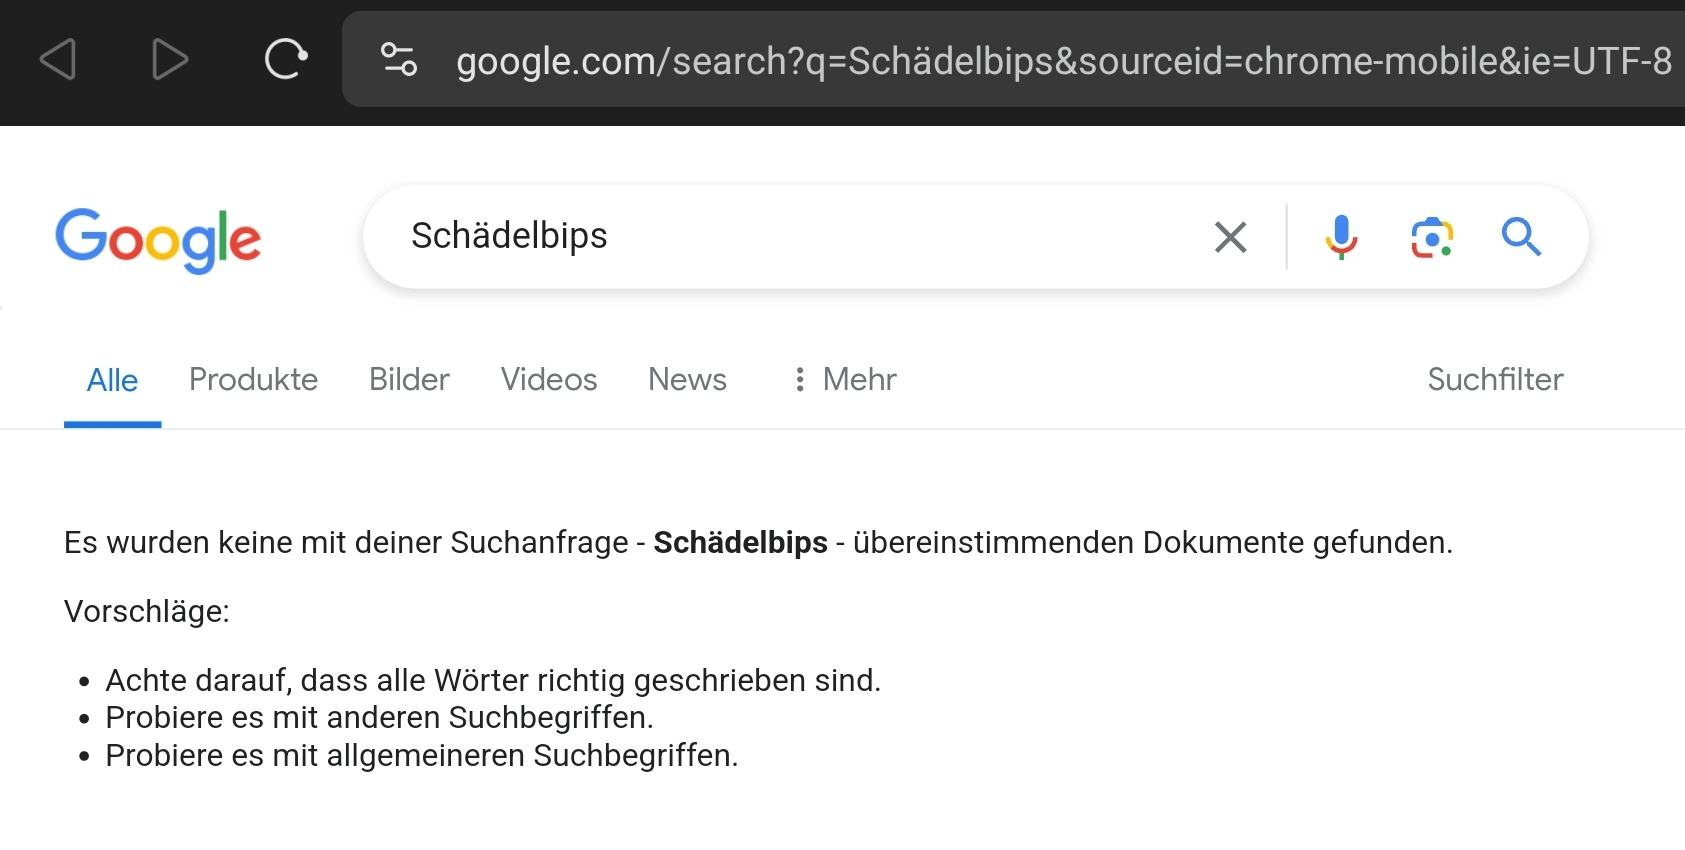Start voice search with the microphone icon
The height and width of the screenshot is (850, 1685).
[1341, 237]
